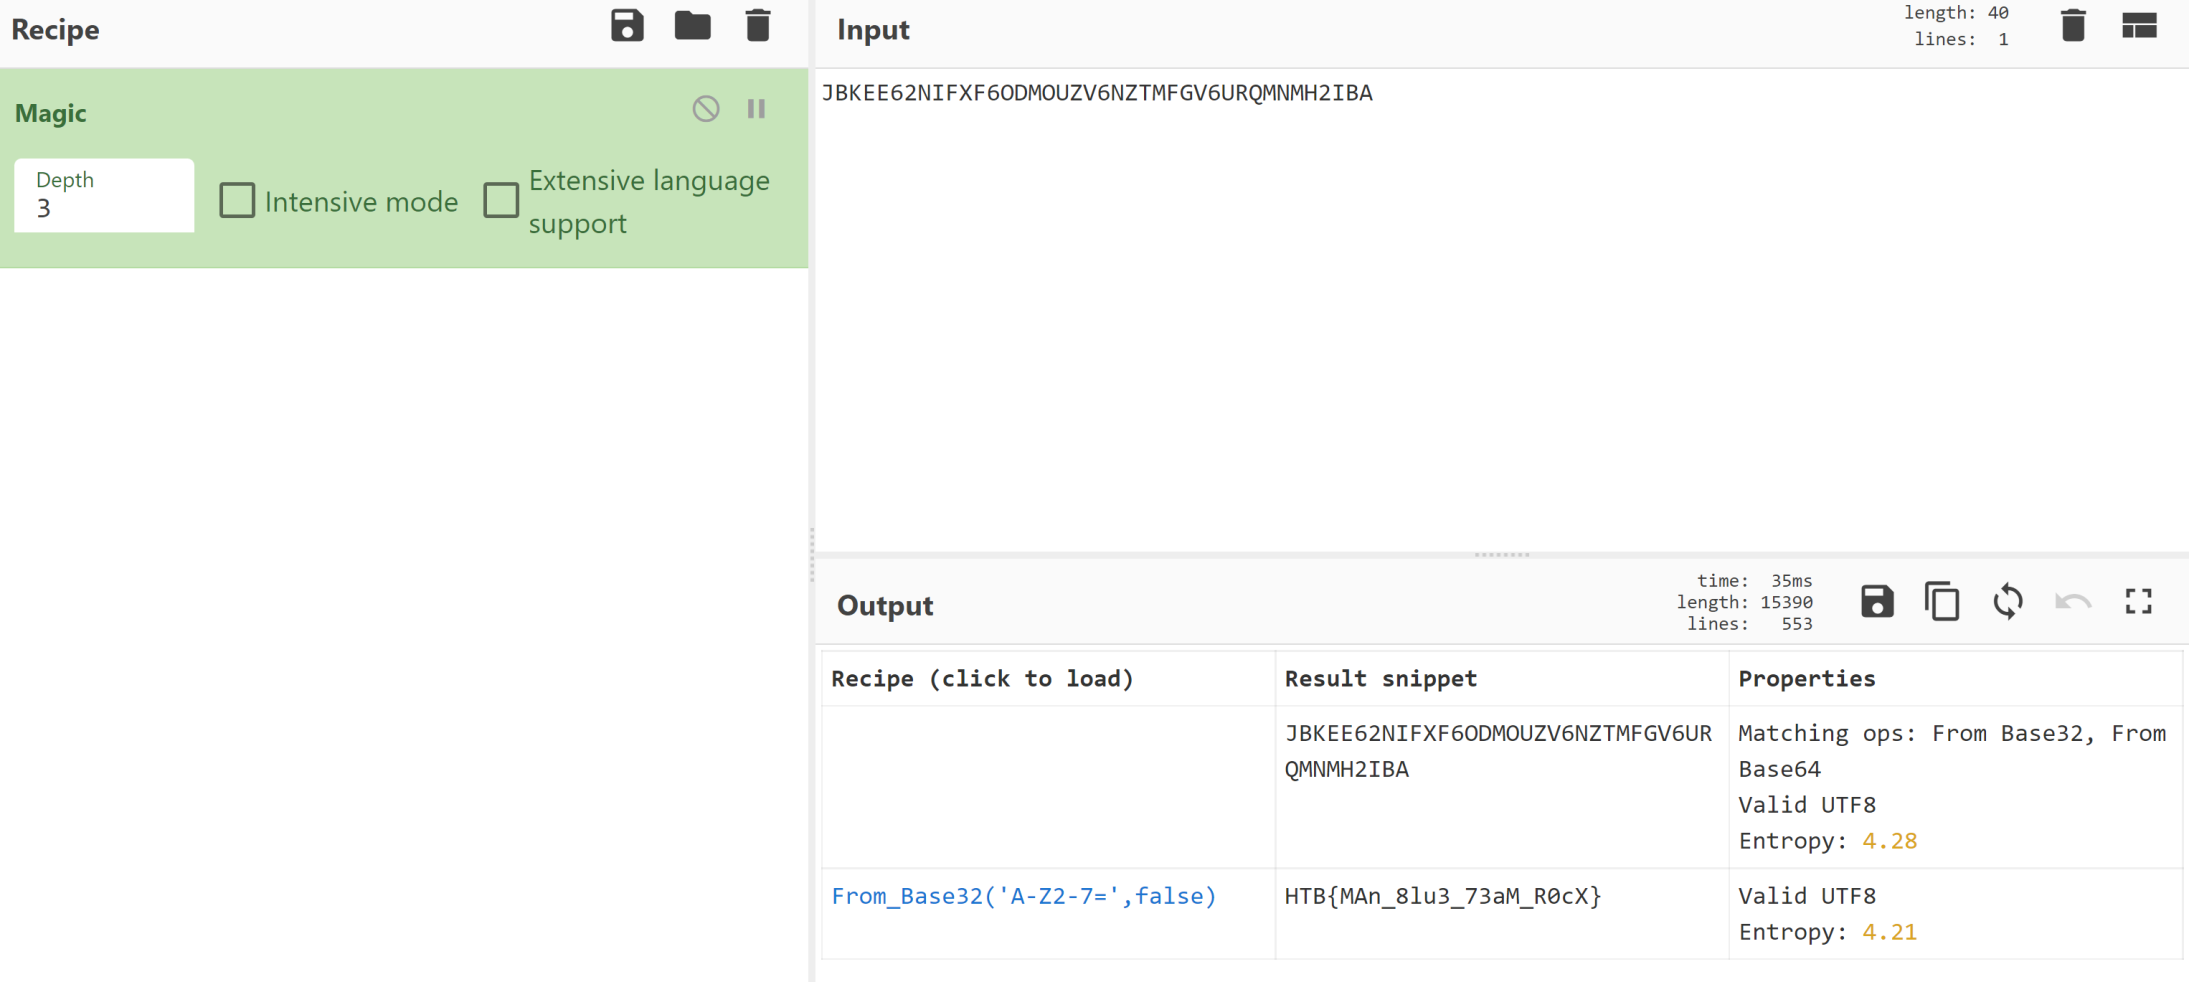Click the HTB flag result snippet
This screenshot has height=982, width=2189.
pos(1442,896)
